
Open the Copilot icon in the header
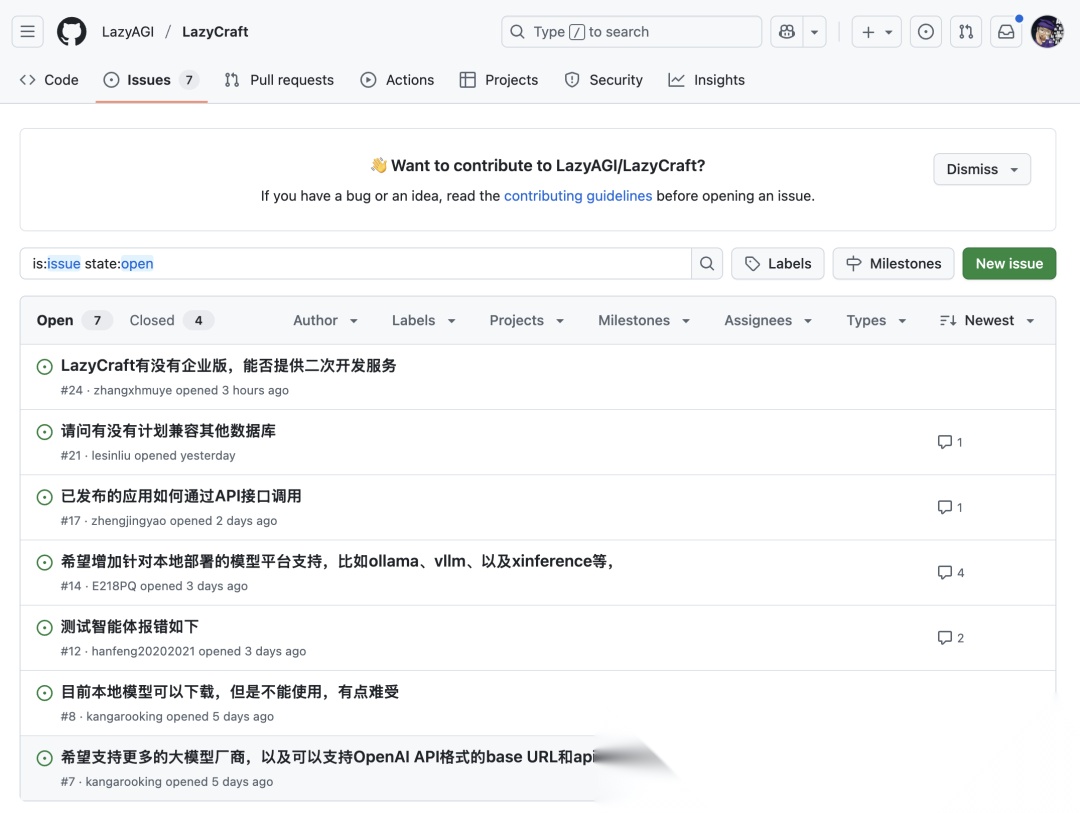click(x=786, y=31)
